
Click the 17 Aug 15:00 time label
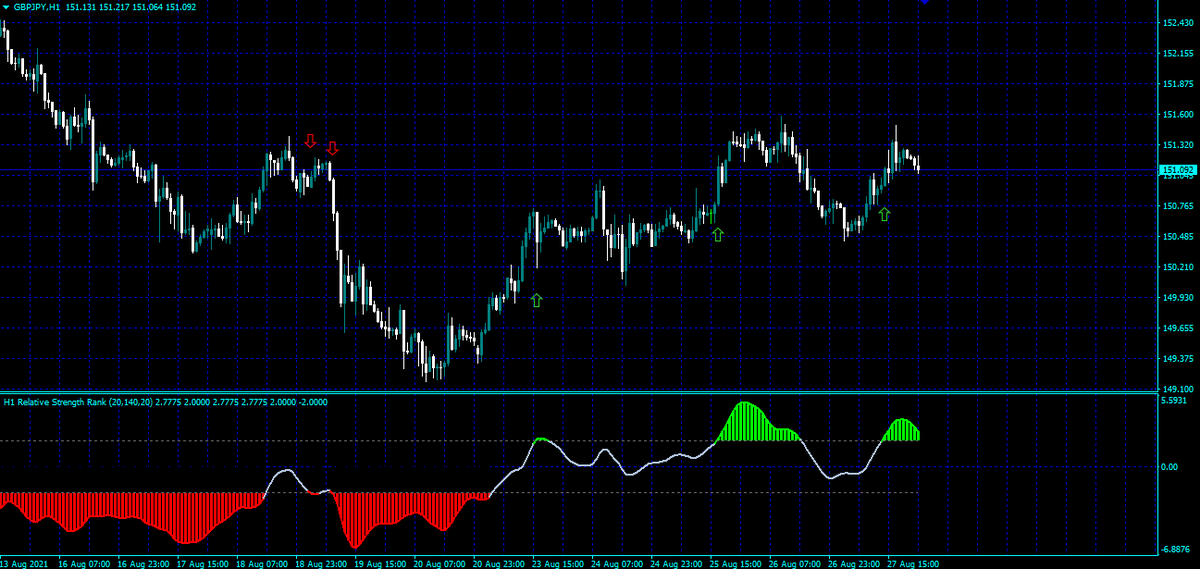coord(204,563)
